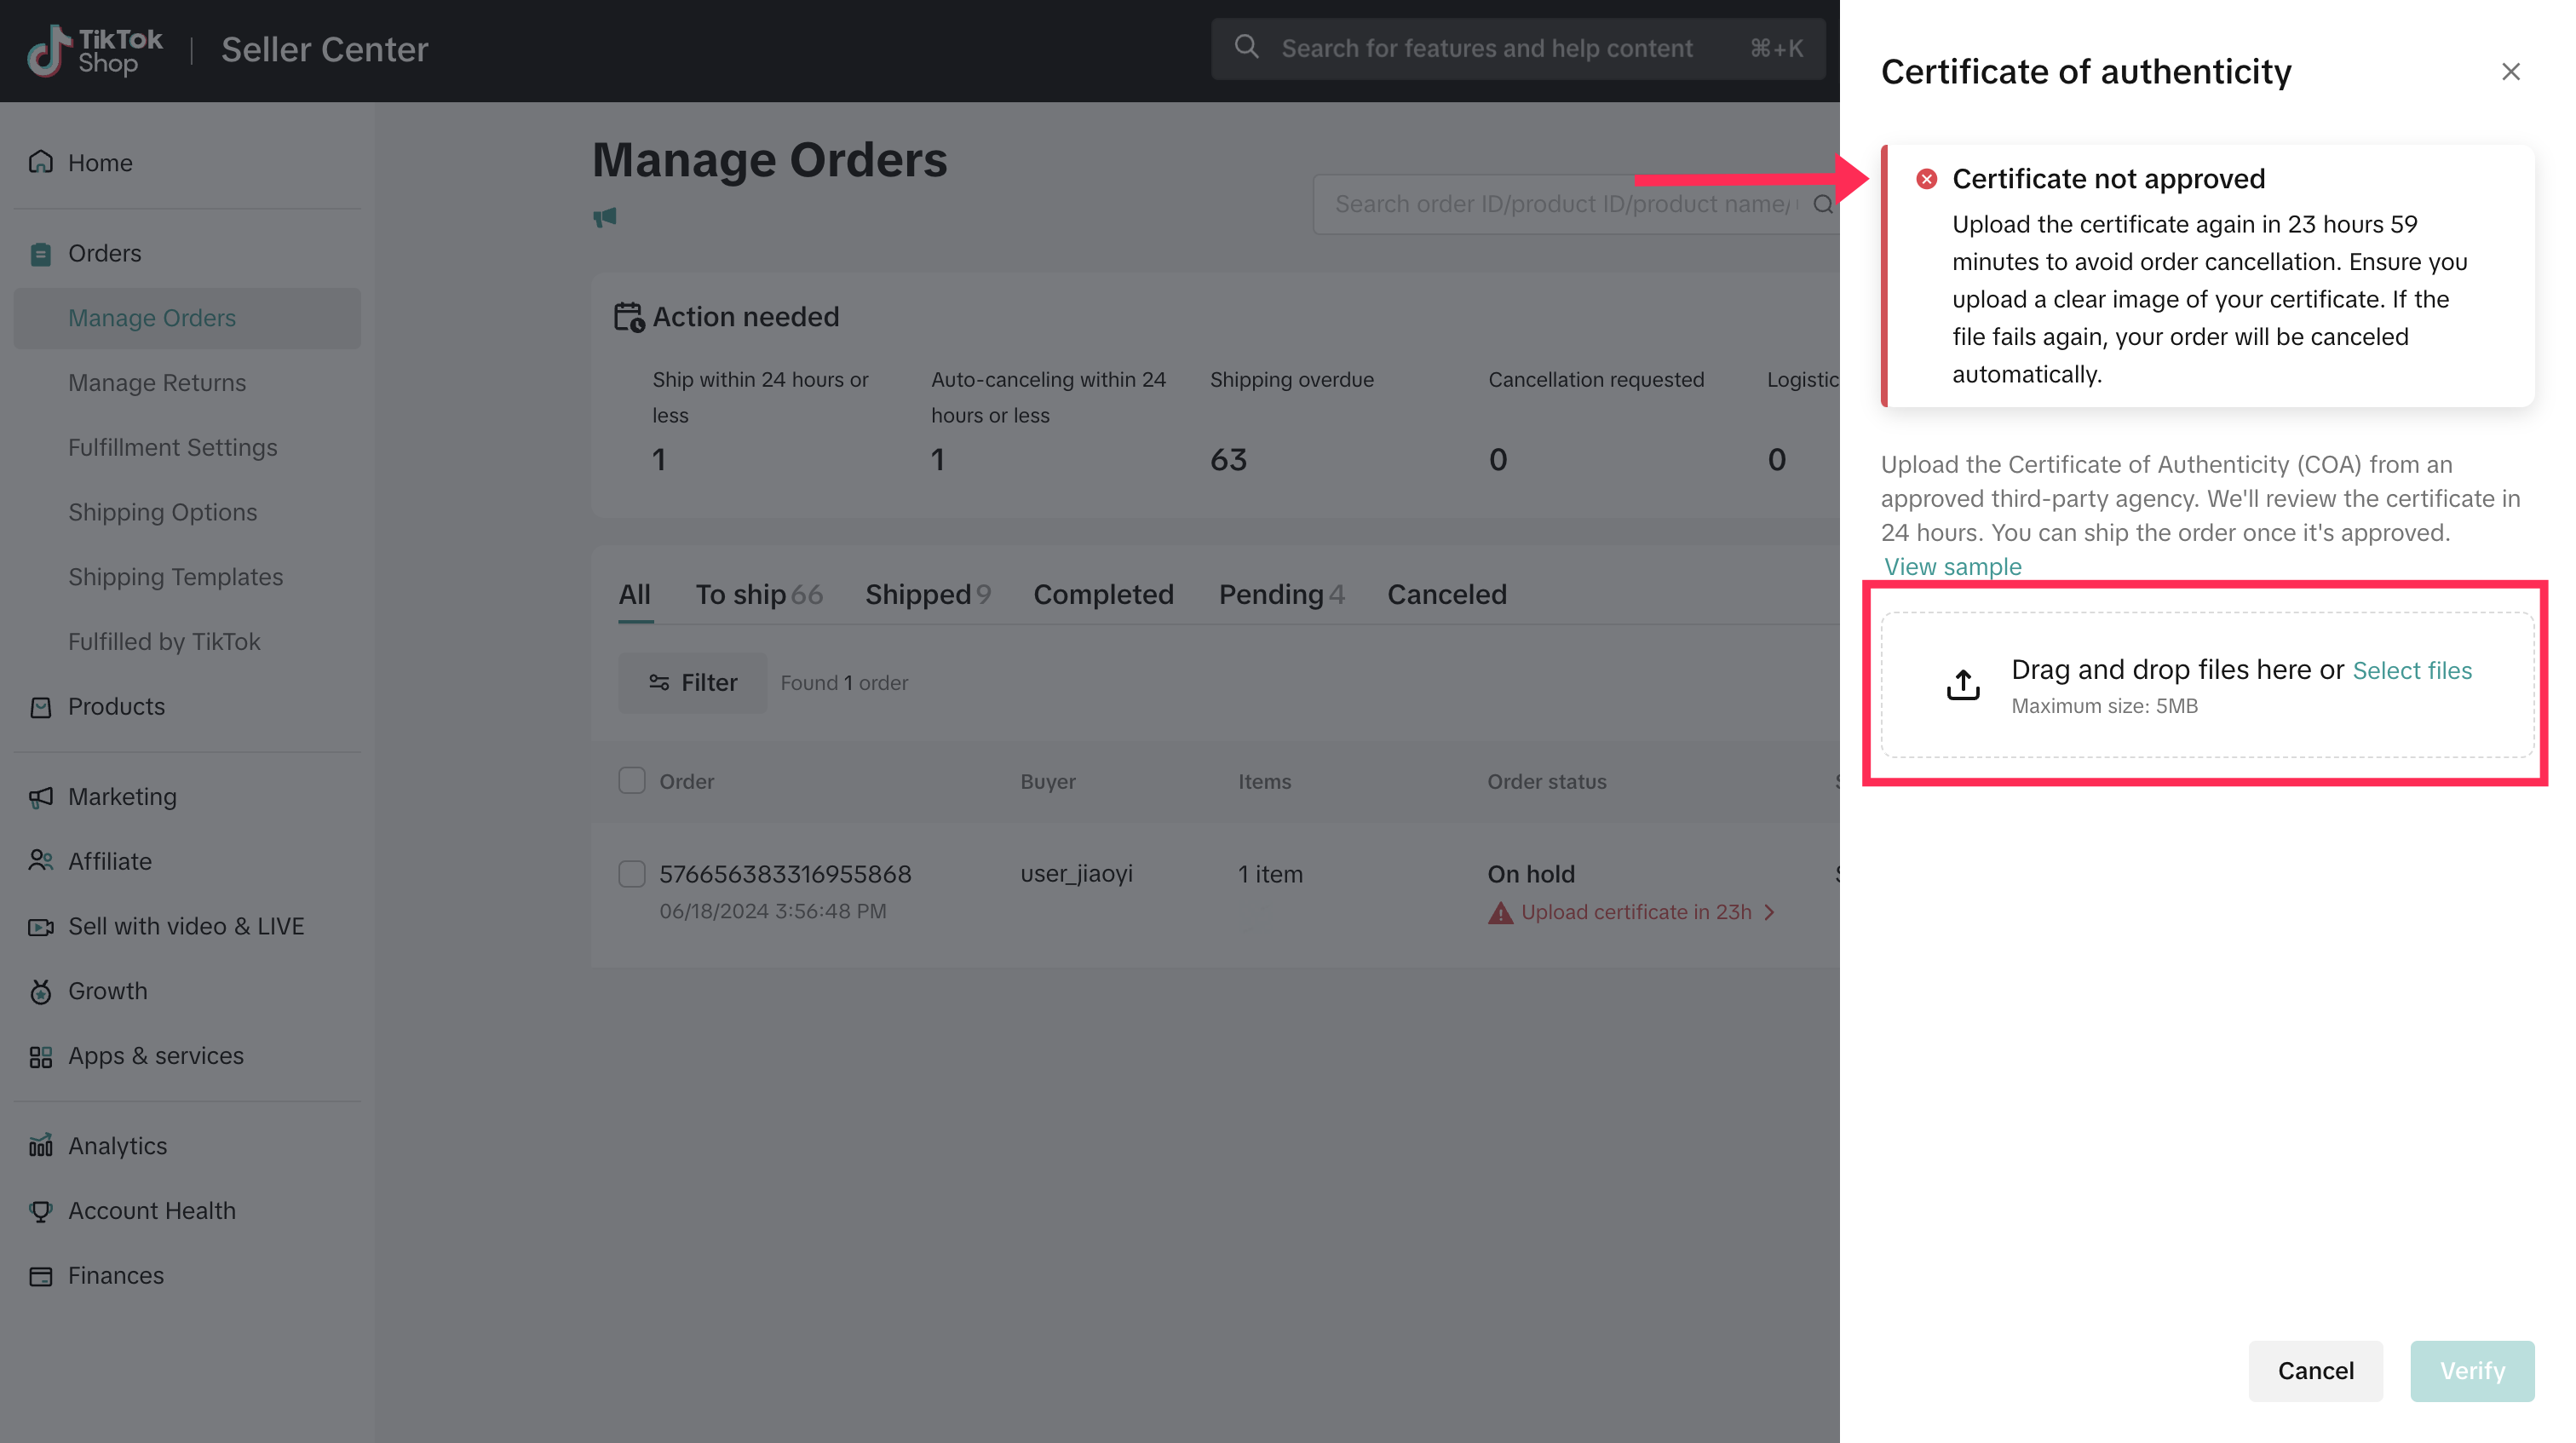
Task: Click the upload arrow icon in dropzone
Action: pos(1963,684)
